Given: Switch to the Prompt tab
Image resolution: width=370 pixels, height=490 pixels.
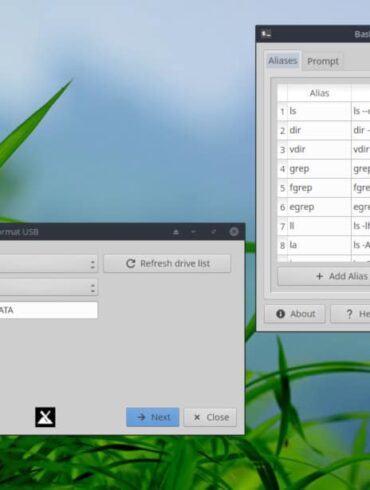Looking at the screenshot, I should tap(323, 61).
